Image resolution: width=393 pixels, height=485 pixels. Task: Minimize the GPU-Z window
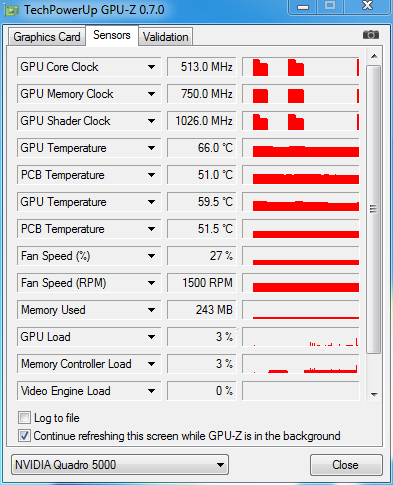coord(303,6)
